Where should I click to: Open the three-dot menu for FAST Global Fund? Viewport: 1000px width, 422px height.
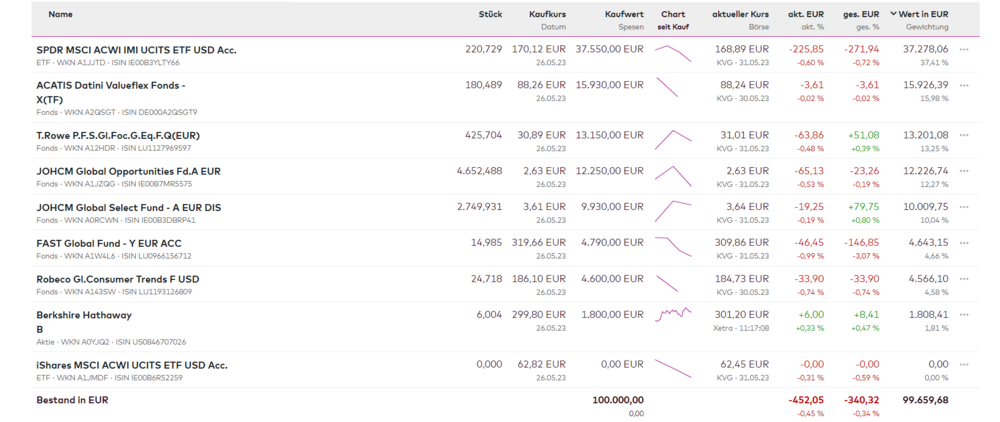tap(964, 243)
